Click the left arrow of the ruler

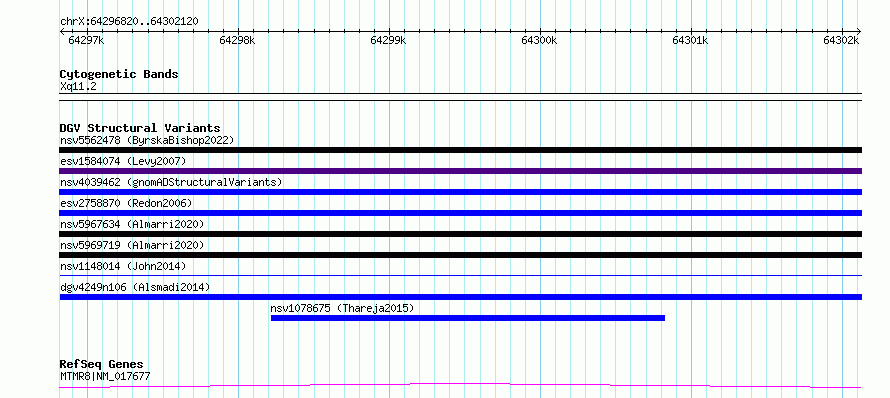(x=62, y=31)
